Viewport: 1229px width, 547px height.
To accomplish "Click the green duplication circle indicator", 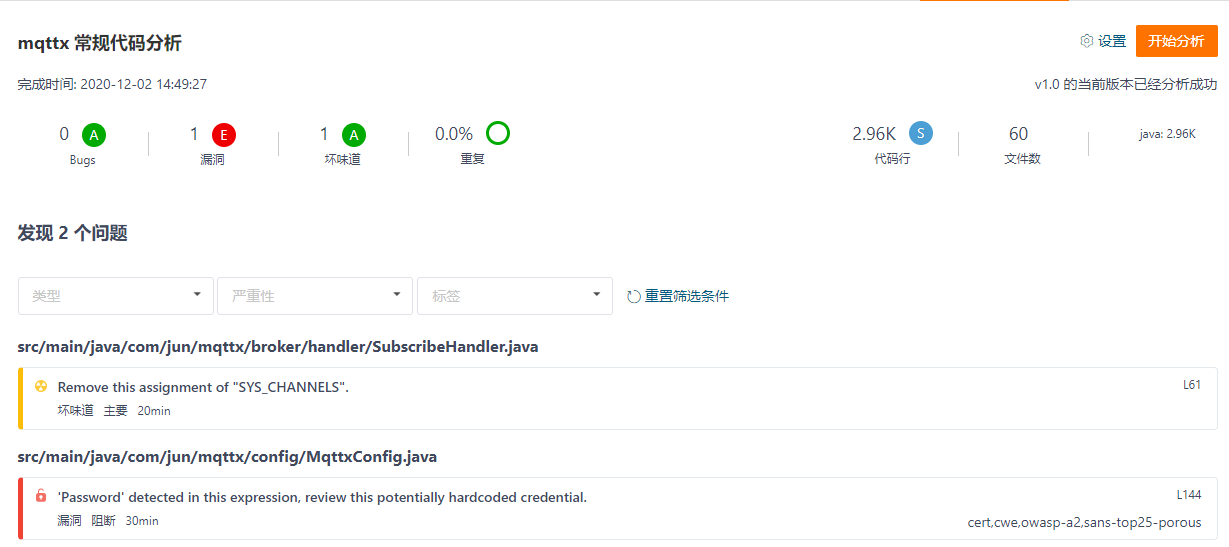I will (x=498, y=133).
